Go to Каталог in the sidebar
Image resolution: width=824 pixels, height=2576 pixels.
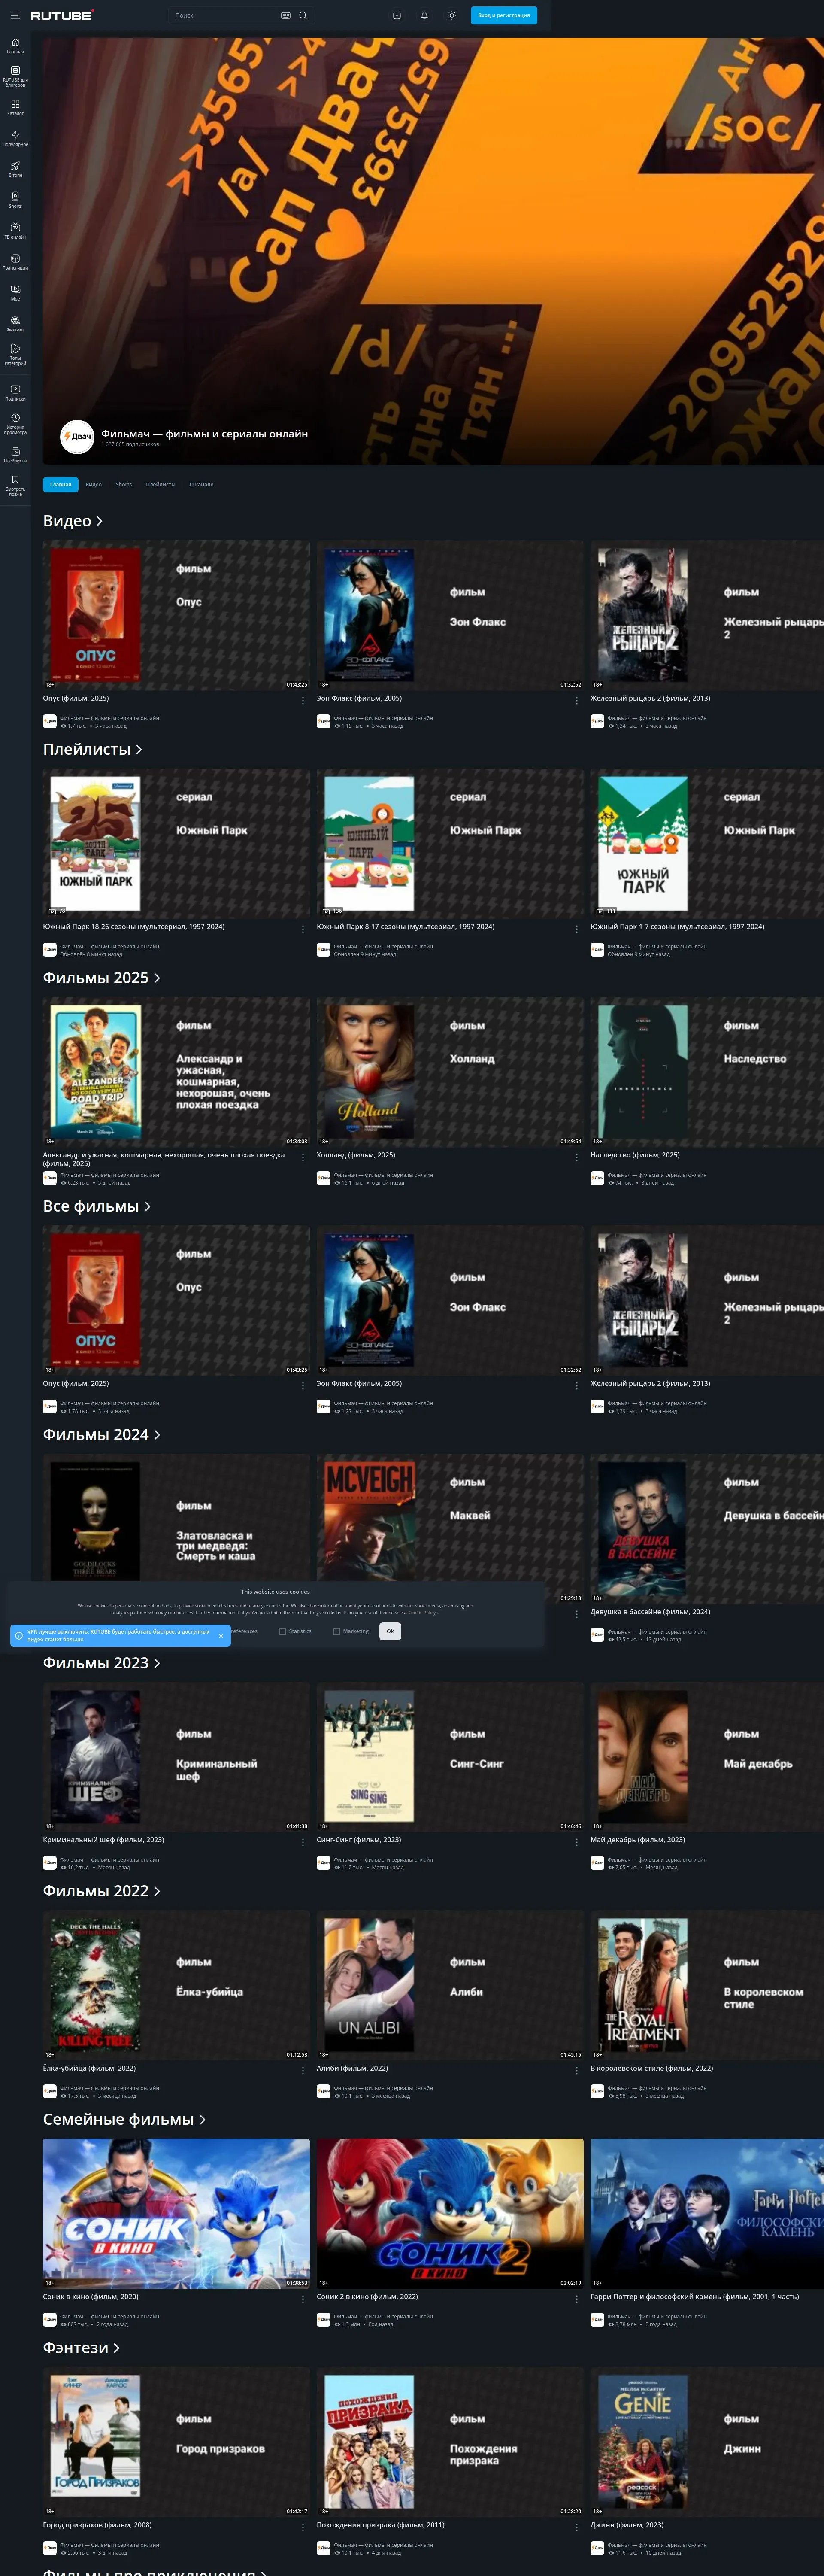[x=15, y=106]
